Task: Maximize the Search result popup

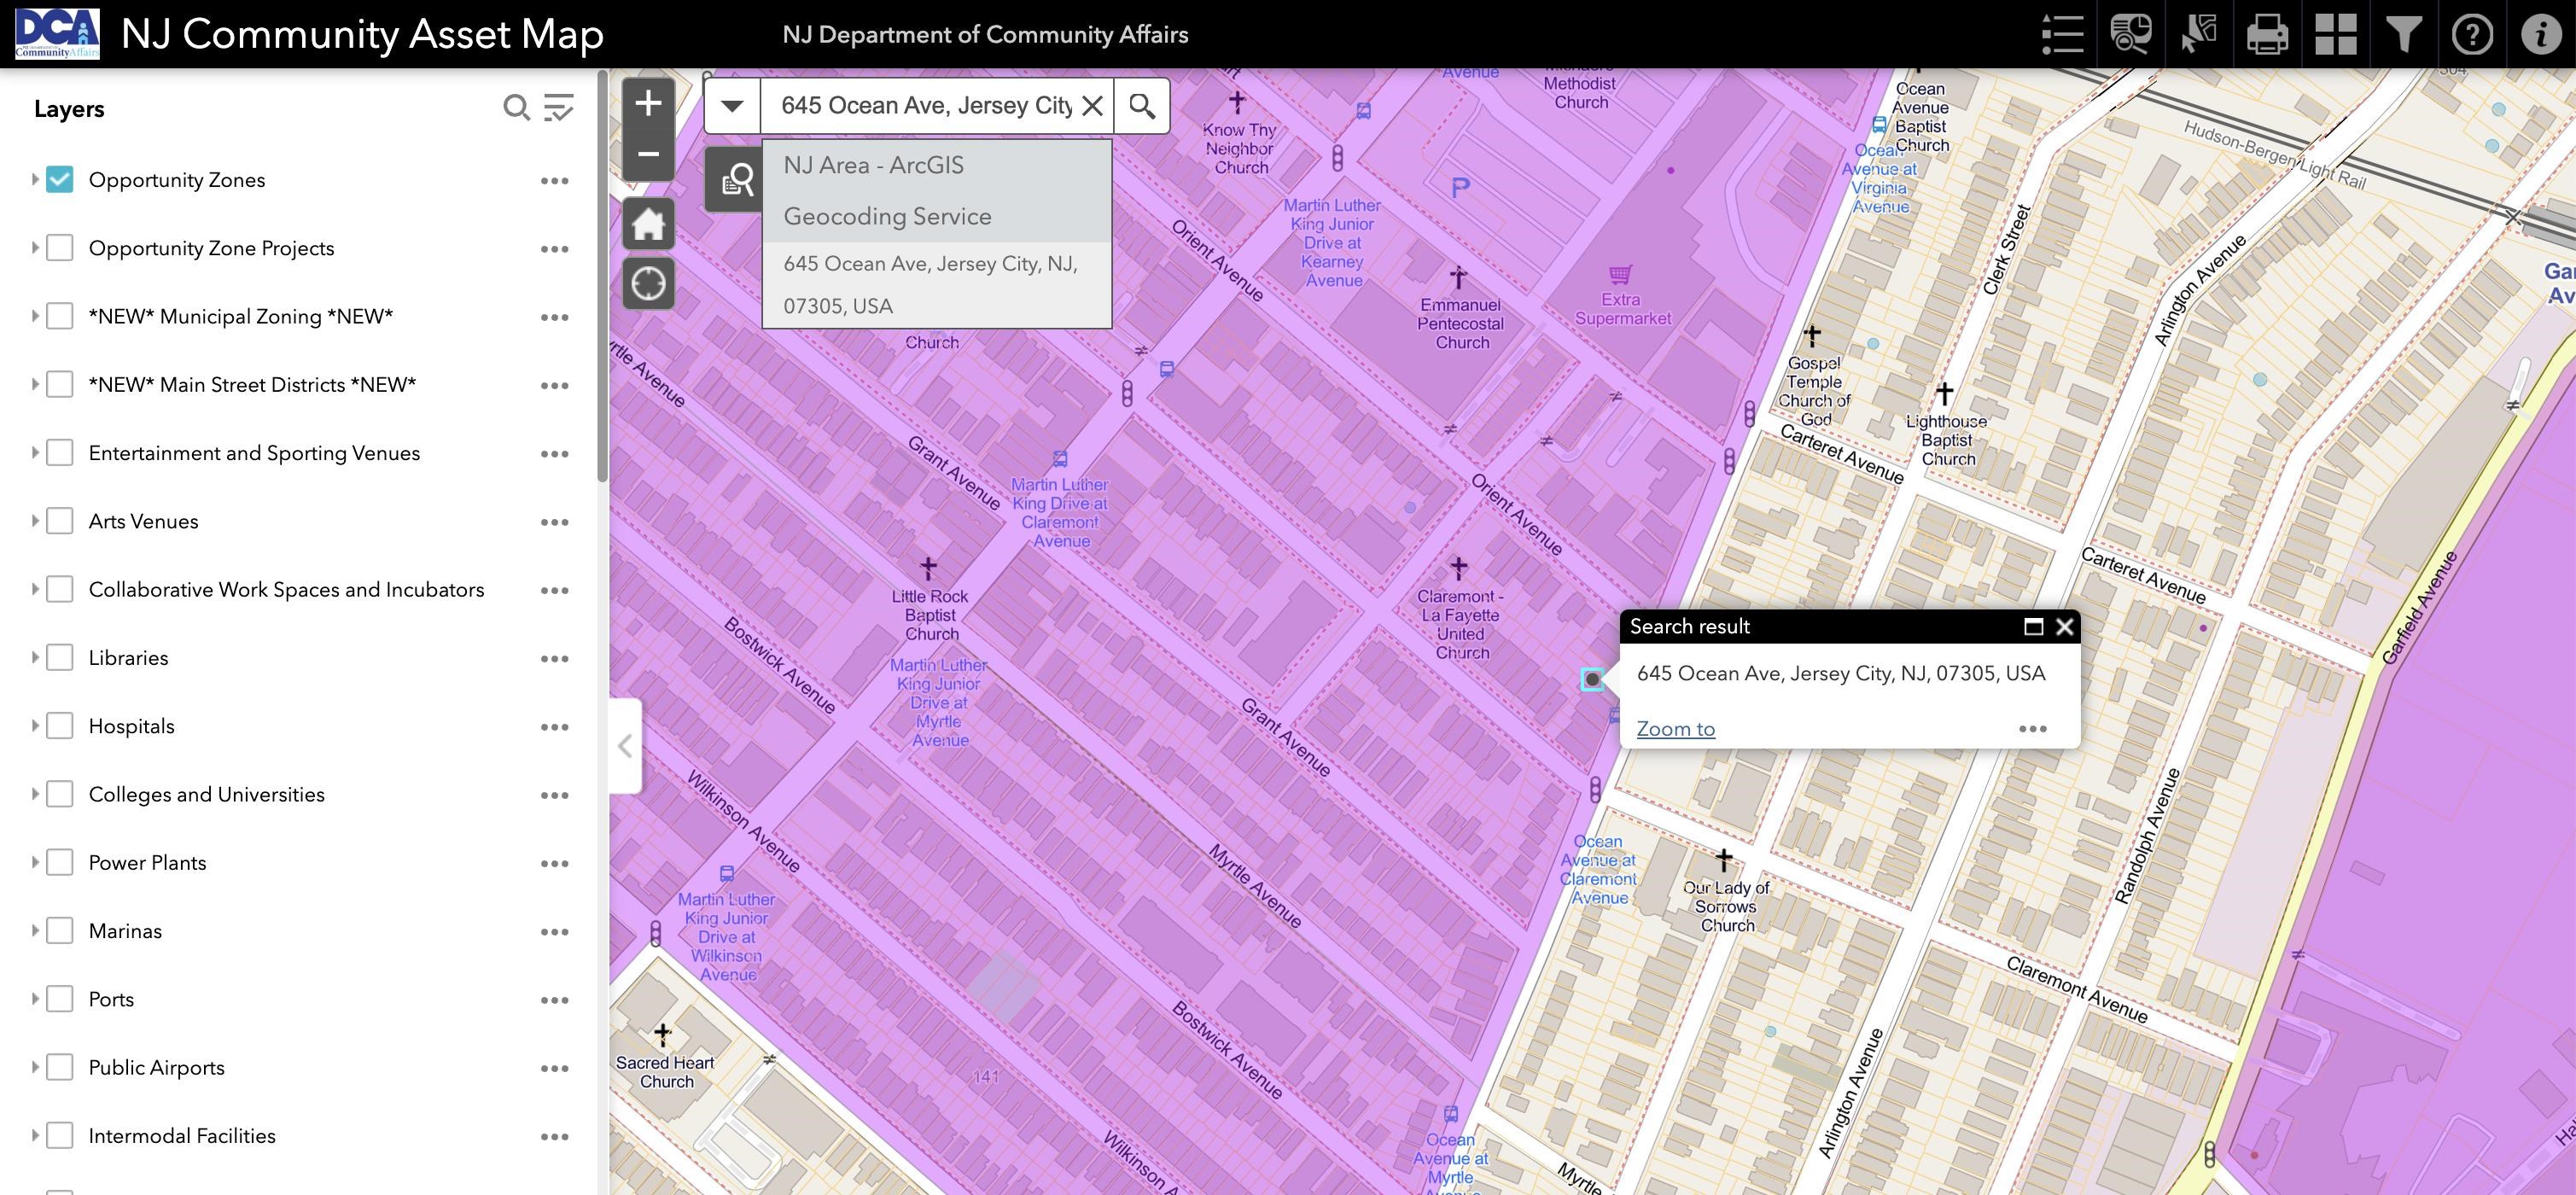Action: (2033, 627)
